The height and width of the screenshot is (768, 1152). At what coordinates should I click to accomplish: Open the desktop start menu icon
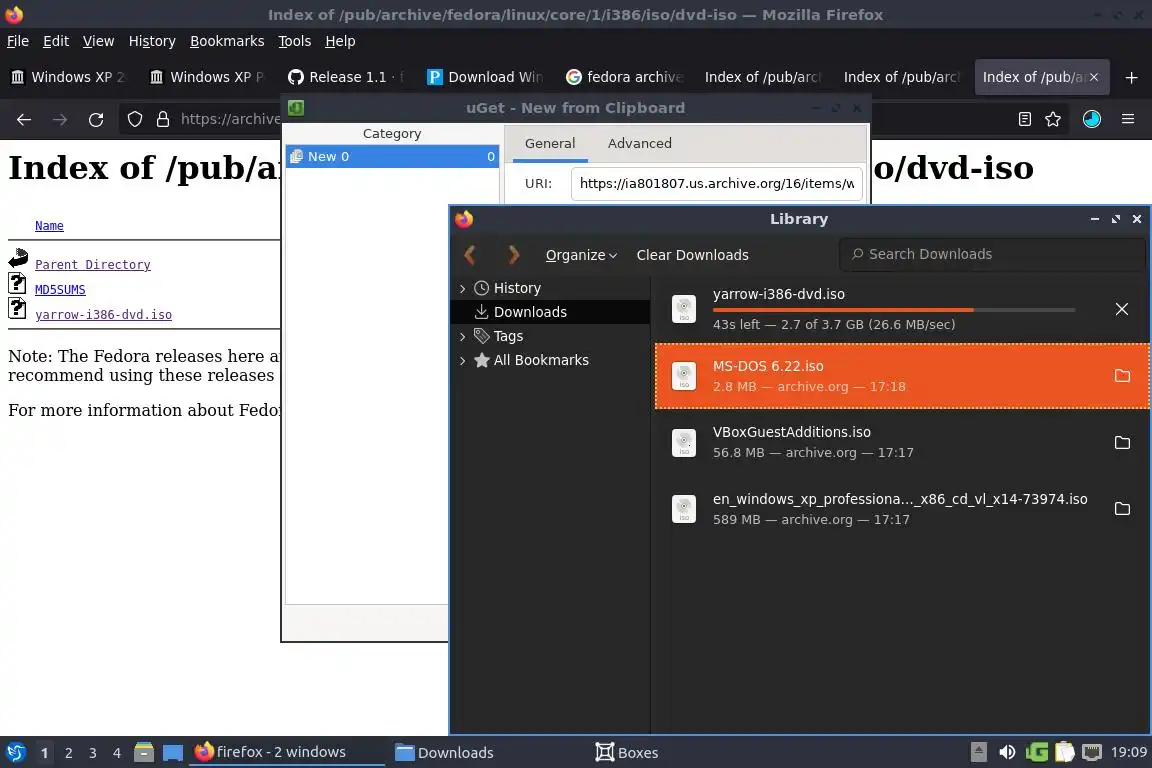(x=15, y=752)
